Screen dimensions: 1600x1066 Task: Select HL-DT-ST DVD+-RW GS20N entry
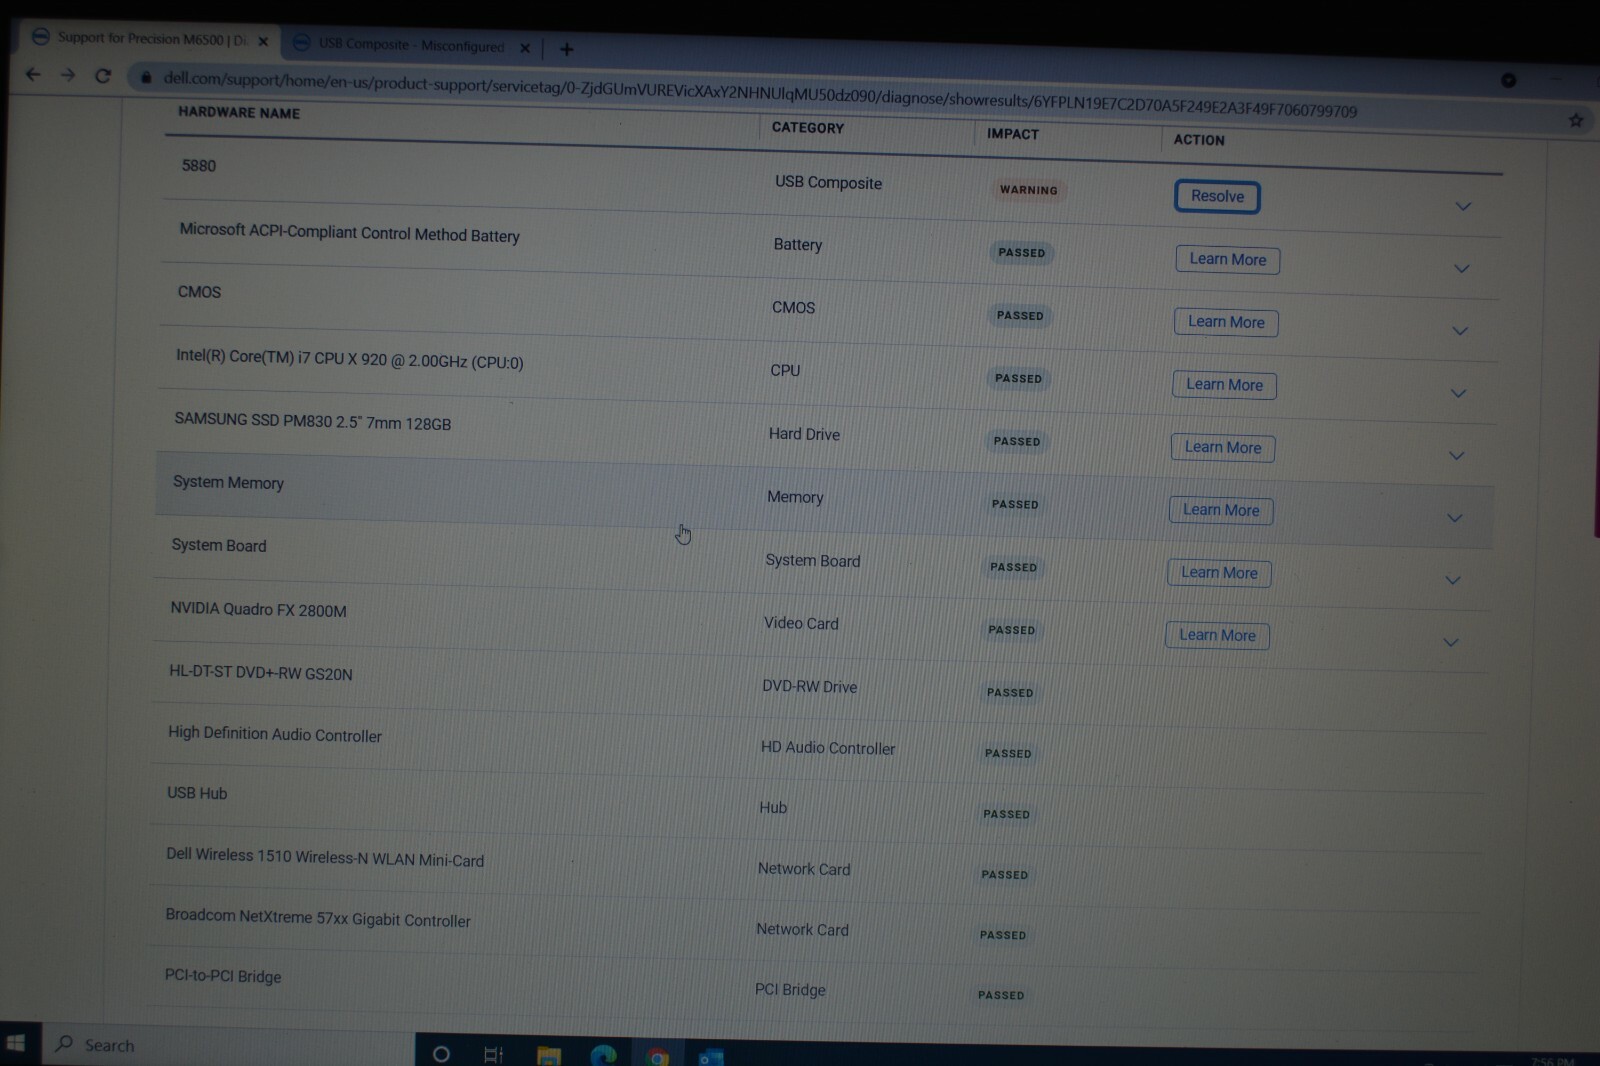(260, 672)
